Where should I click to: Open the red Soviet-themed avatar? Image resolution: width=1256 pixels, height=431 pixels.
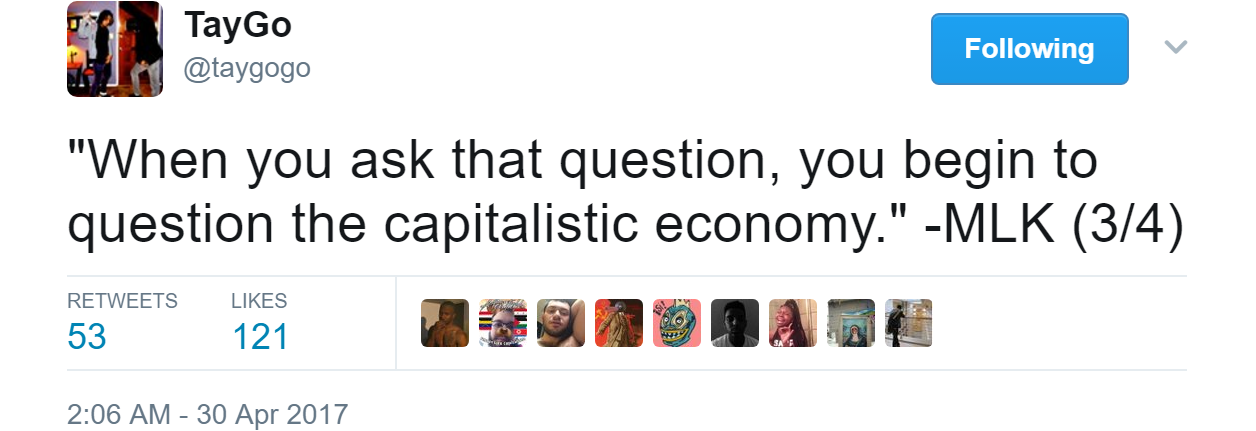[619, 323]
